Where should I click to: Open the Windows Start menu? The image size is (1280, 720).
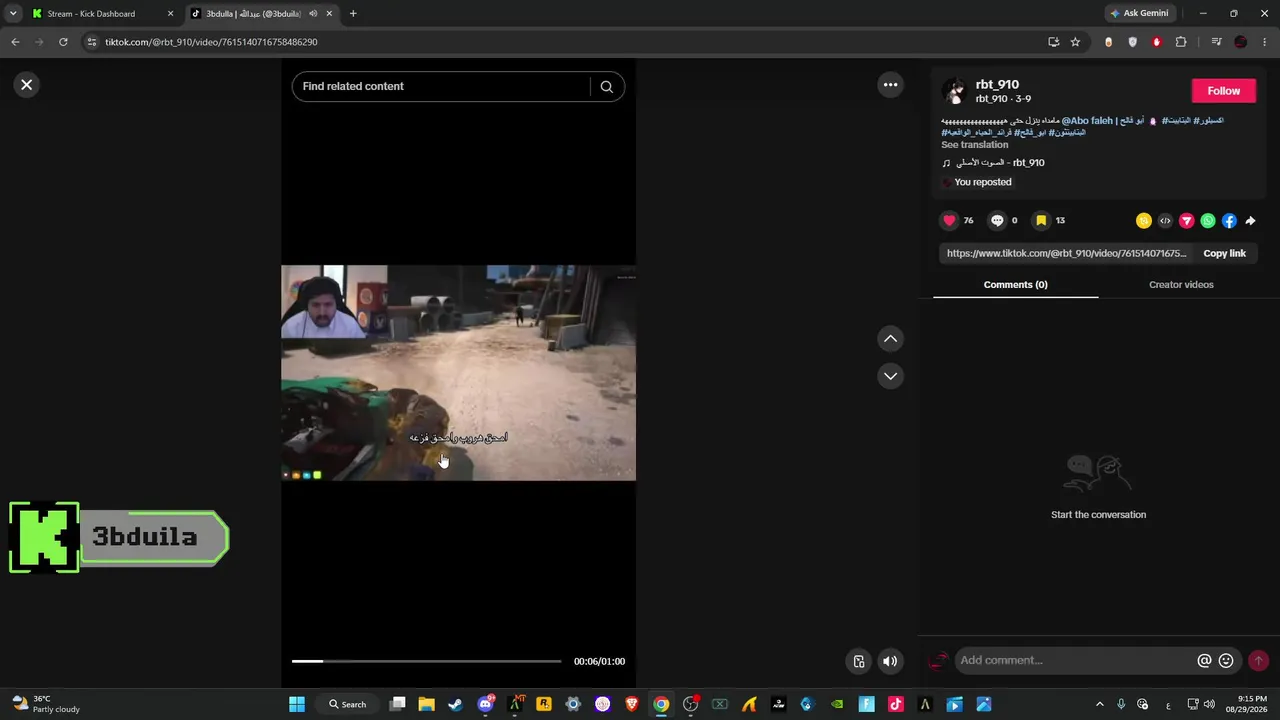point(297,704)
